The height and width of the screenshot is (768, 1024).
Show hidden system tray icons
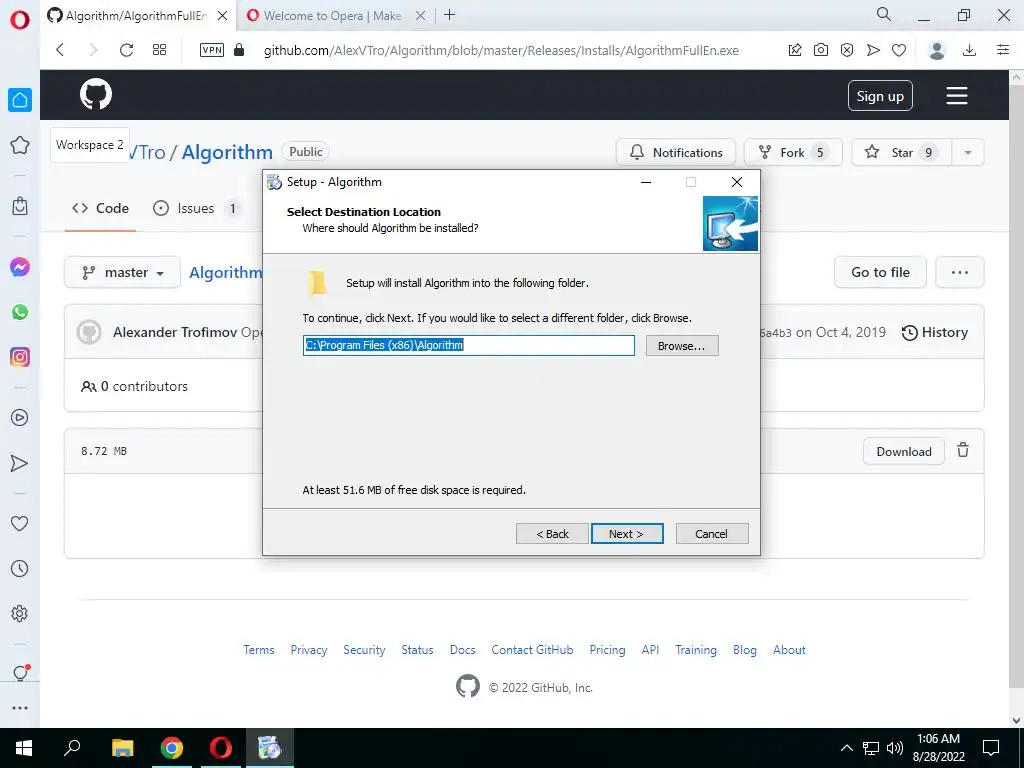846,748
